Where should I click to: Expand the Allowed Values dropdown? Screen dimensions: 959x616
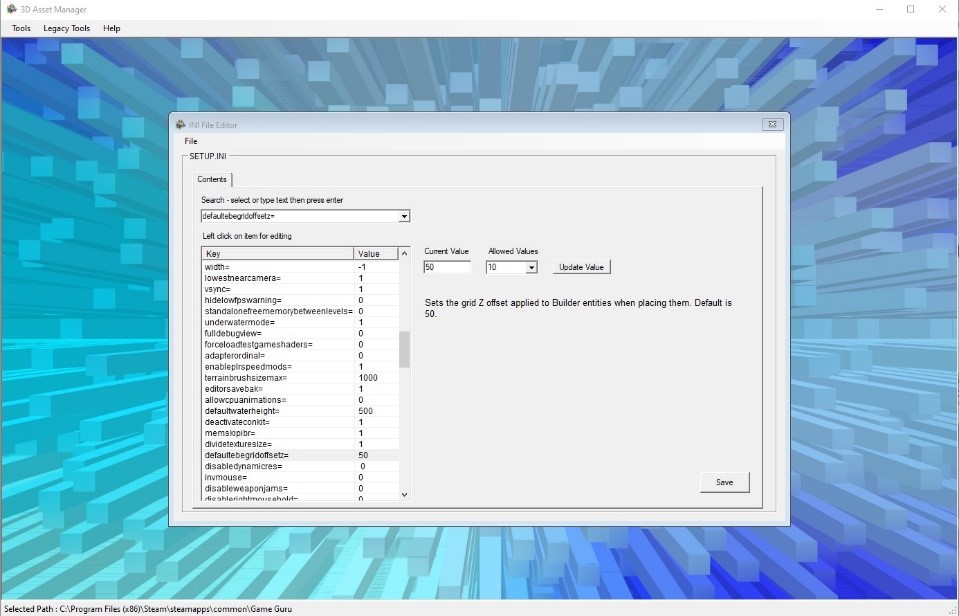tap(531, 267)
